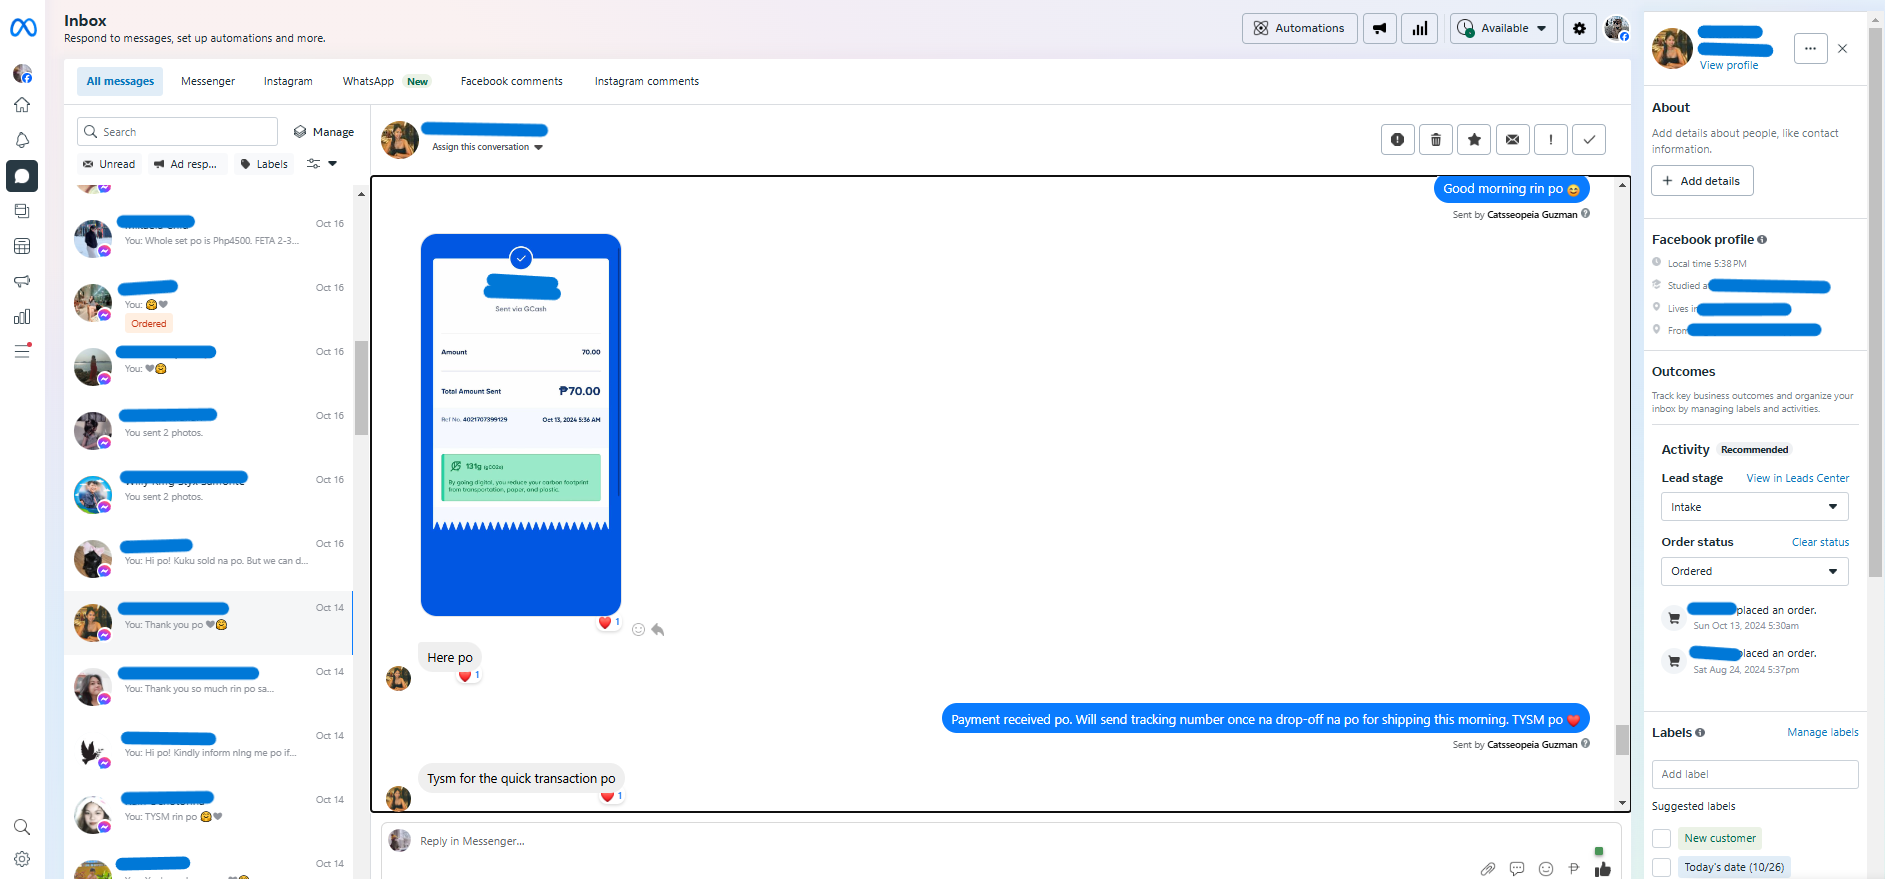
Task: Open the All tools menu icon in sidebar
Action: pos(22,351)
